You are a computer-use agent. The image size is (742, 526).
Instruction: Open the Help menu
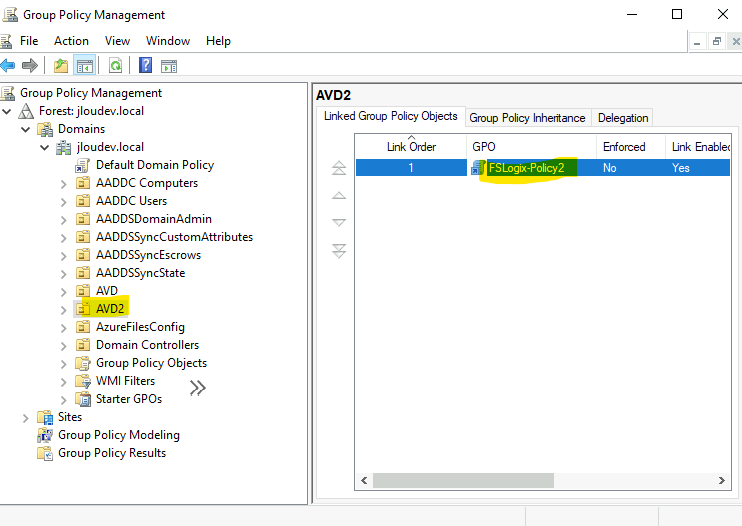218,41
